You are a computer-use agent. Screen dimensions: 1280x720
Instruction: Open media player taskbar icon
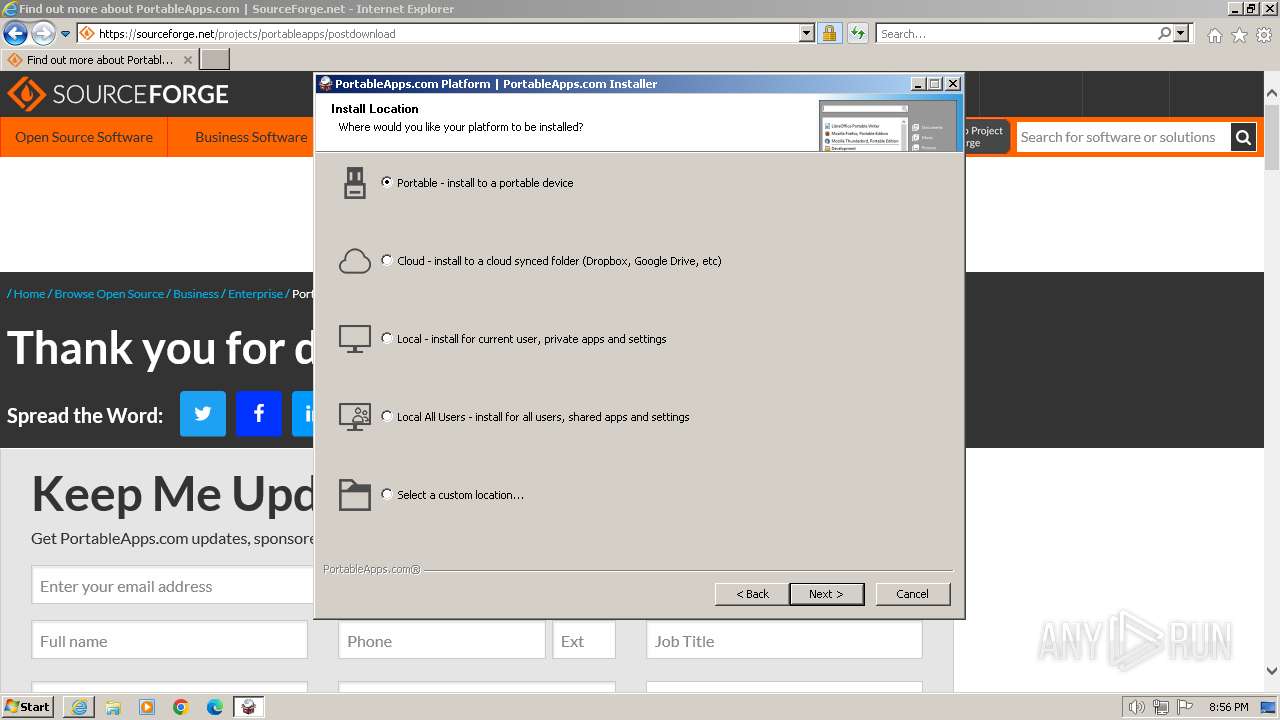pos(147,707)
